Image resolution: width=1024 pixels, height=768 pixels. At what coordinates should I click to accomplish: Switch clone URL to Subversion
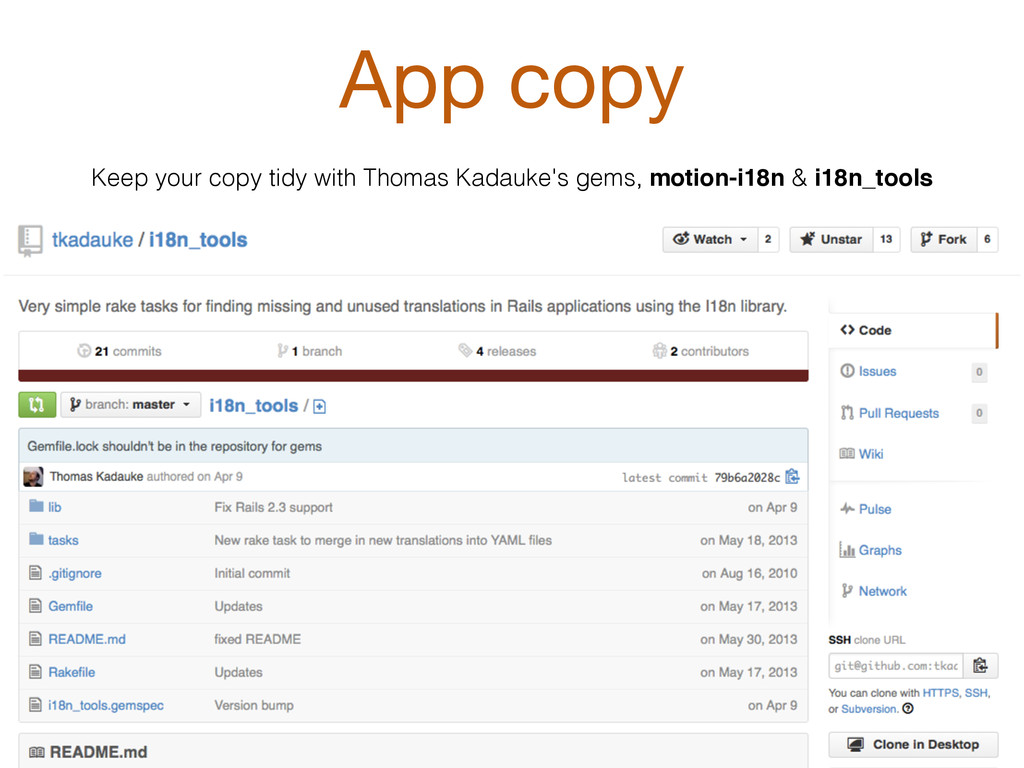pos(869,709)
